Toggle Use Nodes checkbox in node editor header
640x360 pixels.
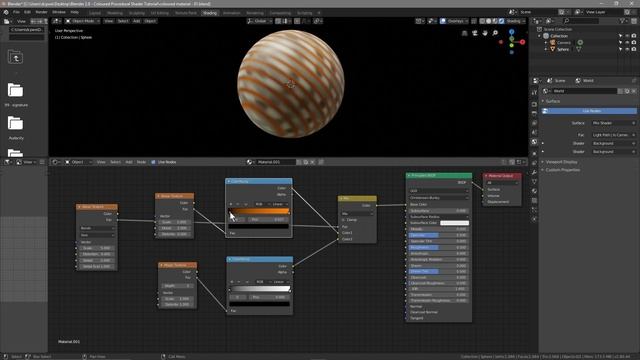click(x=153, y=162)
